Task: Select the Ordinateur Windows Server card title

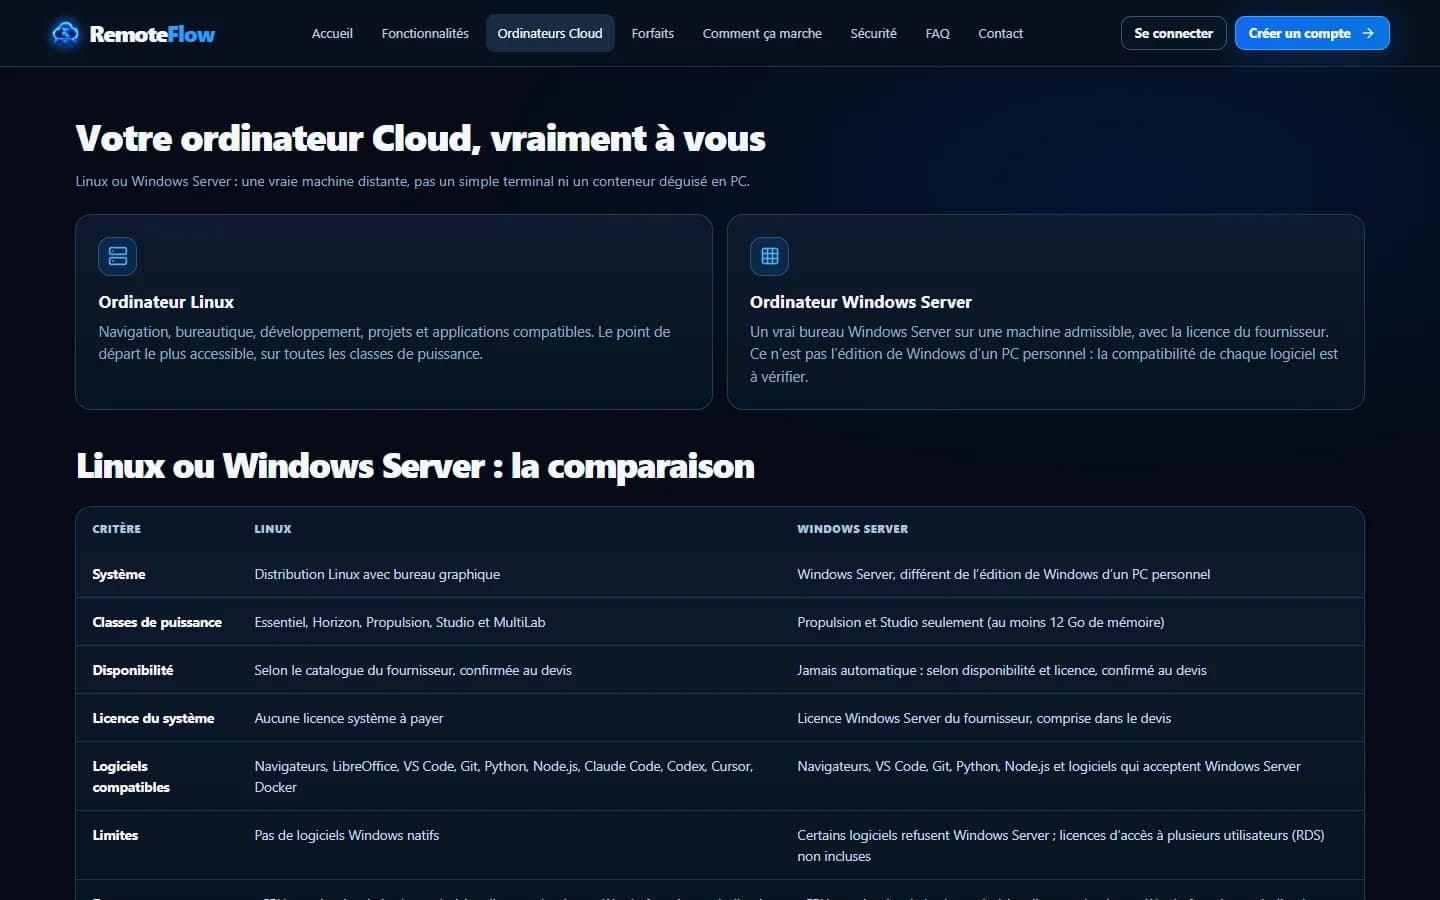Action: [x=861, y=302]
